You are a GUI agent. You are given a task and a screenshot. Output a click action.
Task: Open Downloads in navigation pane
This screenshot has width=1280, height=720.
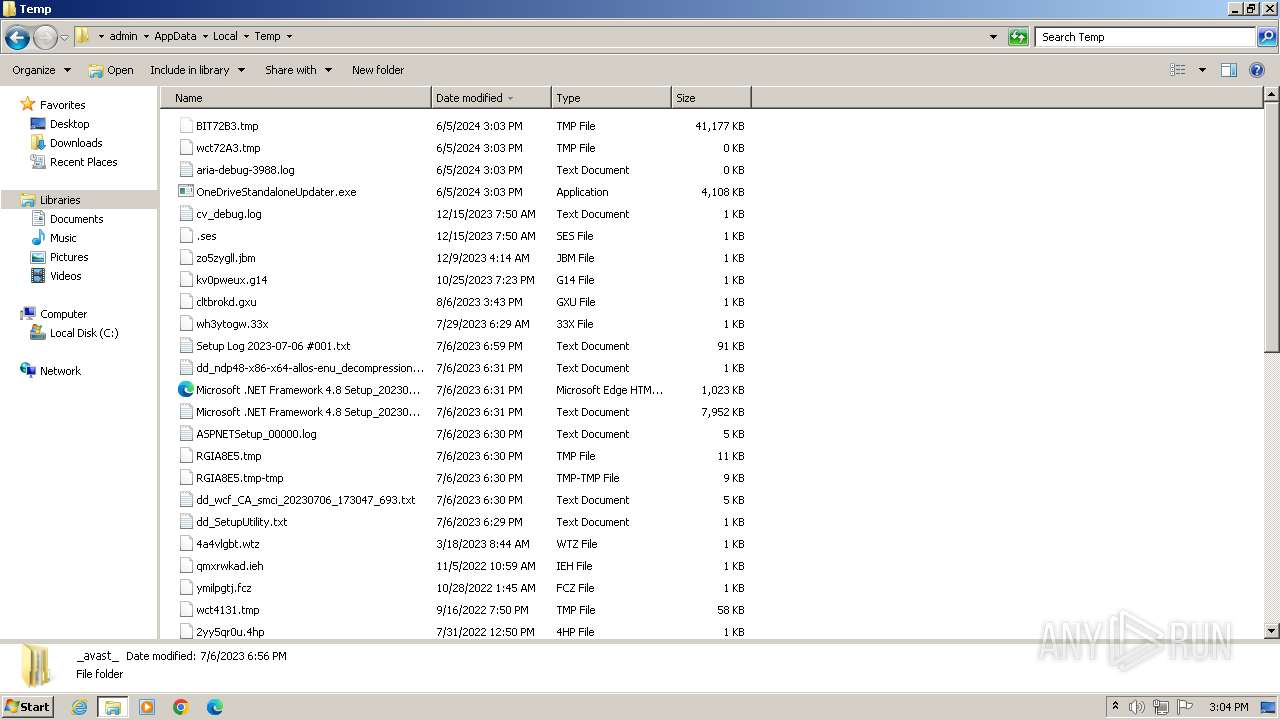click(76, 143)
